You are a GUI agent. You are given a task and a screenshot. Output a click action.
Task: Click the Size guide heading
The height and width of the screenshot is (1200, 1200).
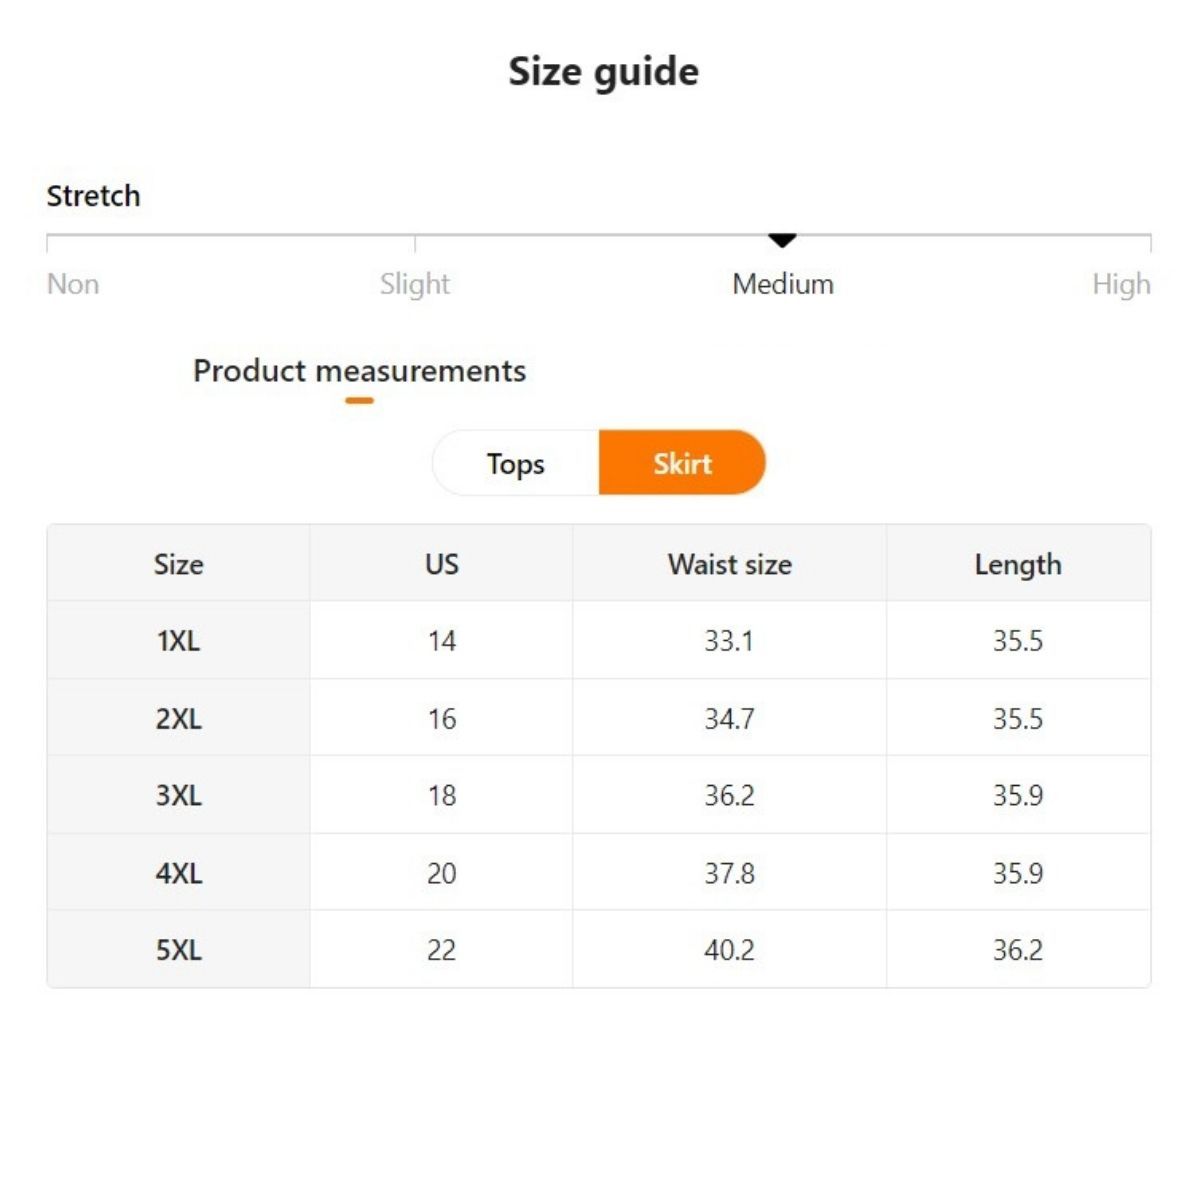tap(603, 72)
